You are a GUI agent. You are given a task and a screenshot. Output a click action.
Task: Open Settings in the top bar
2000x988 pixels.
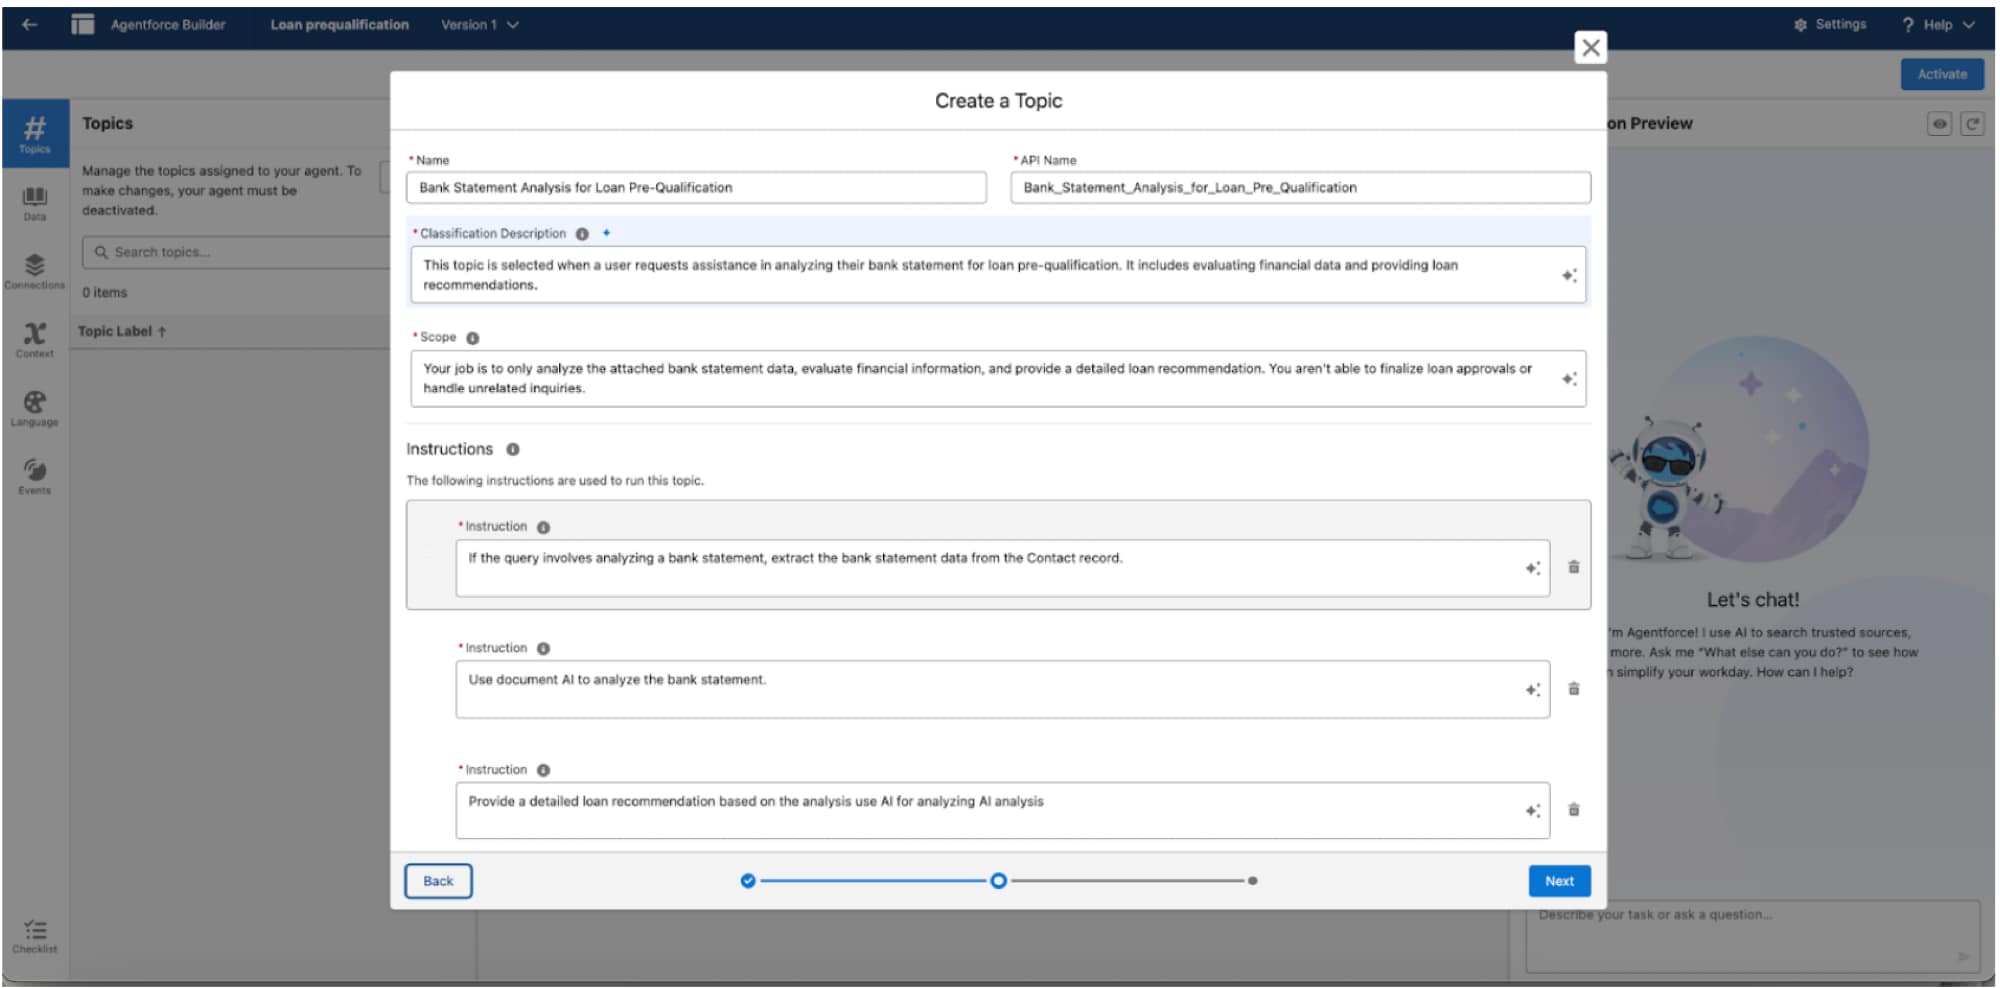1829,25
